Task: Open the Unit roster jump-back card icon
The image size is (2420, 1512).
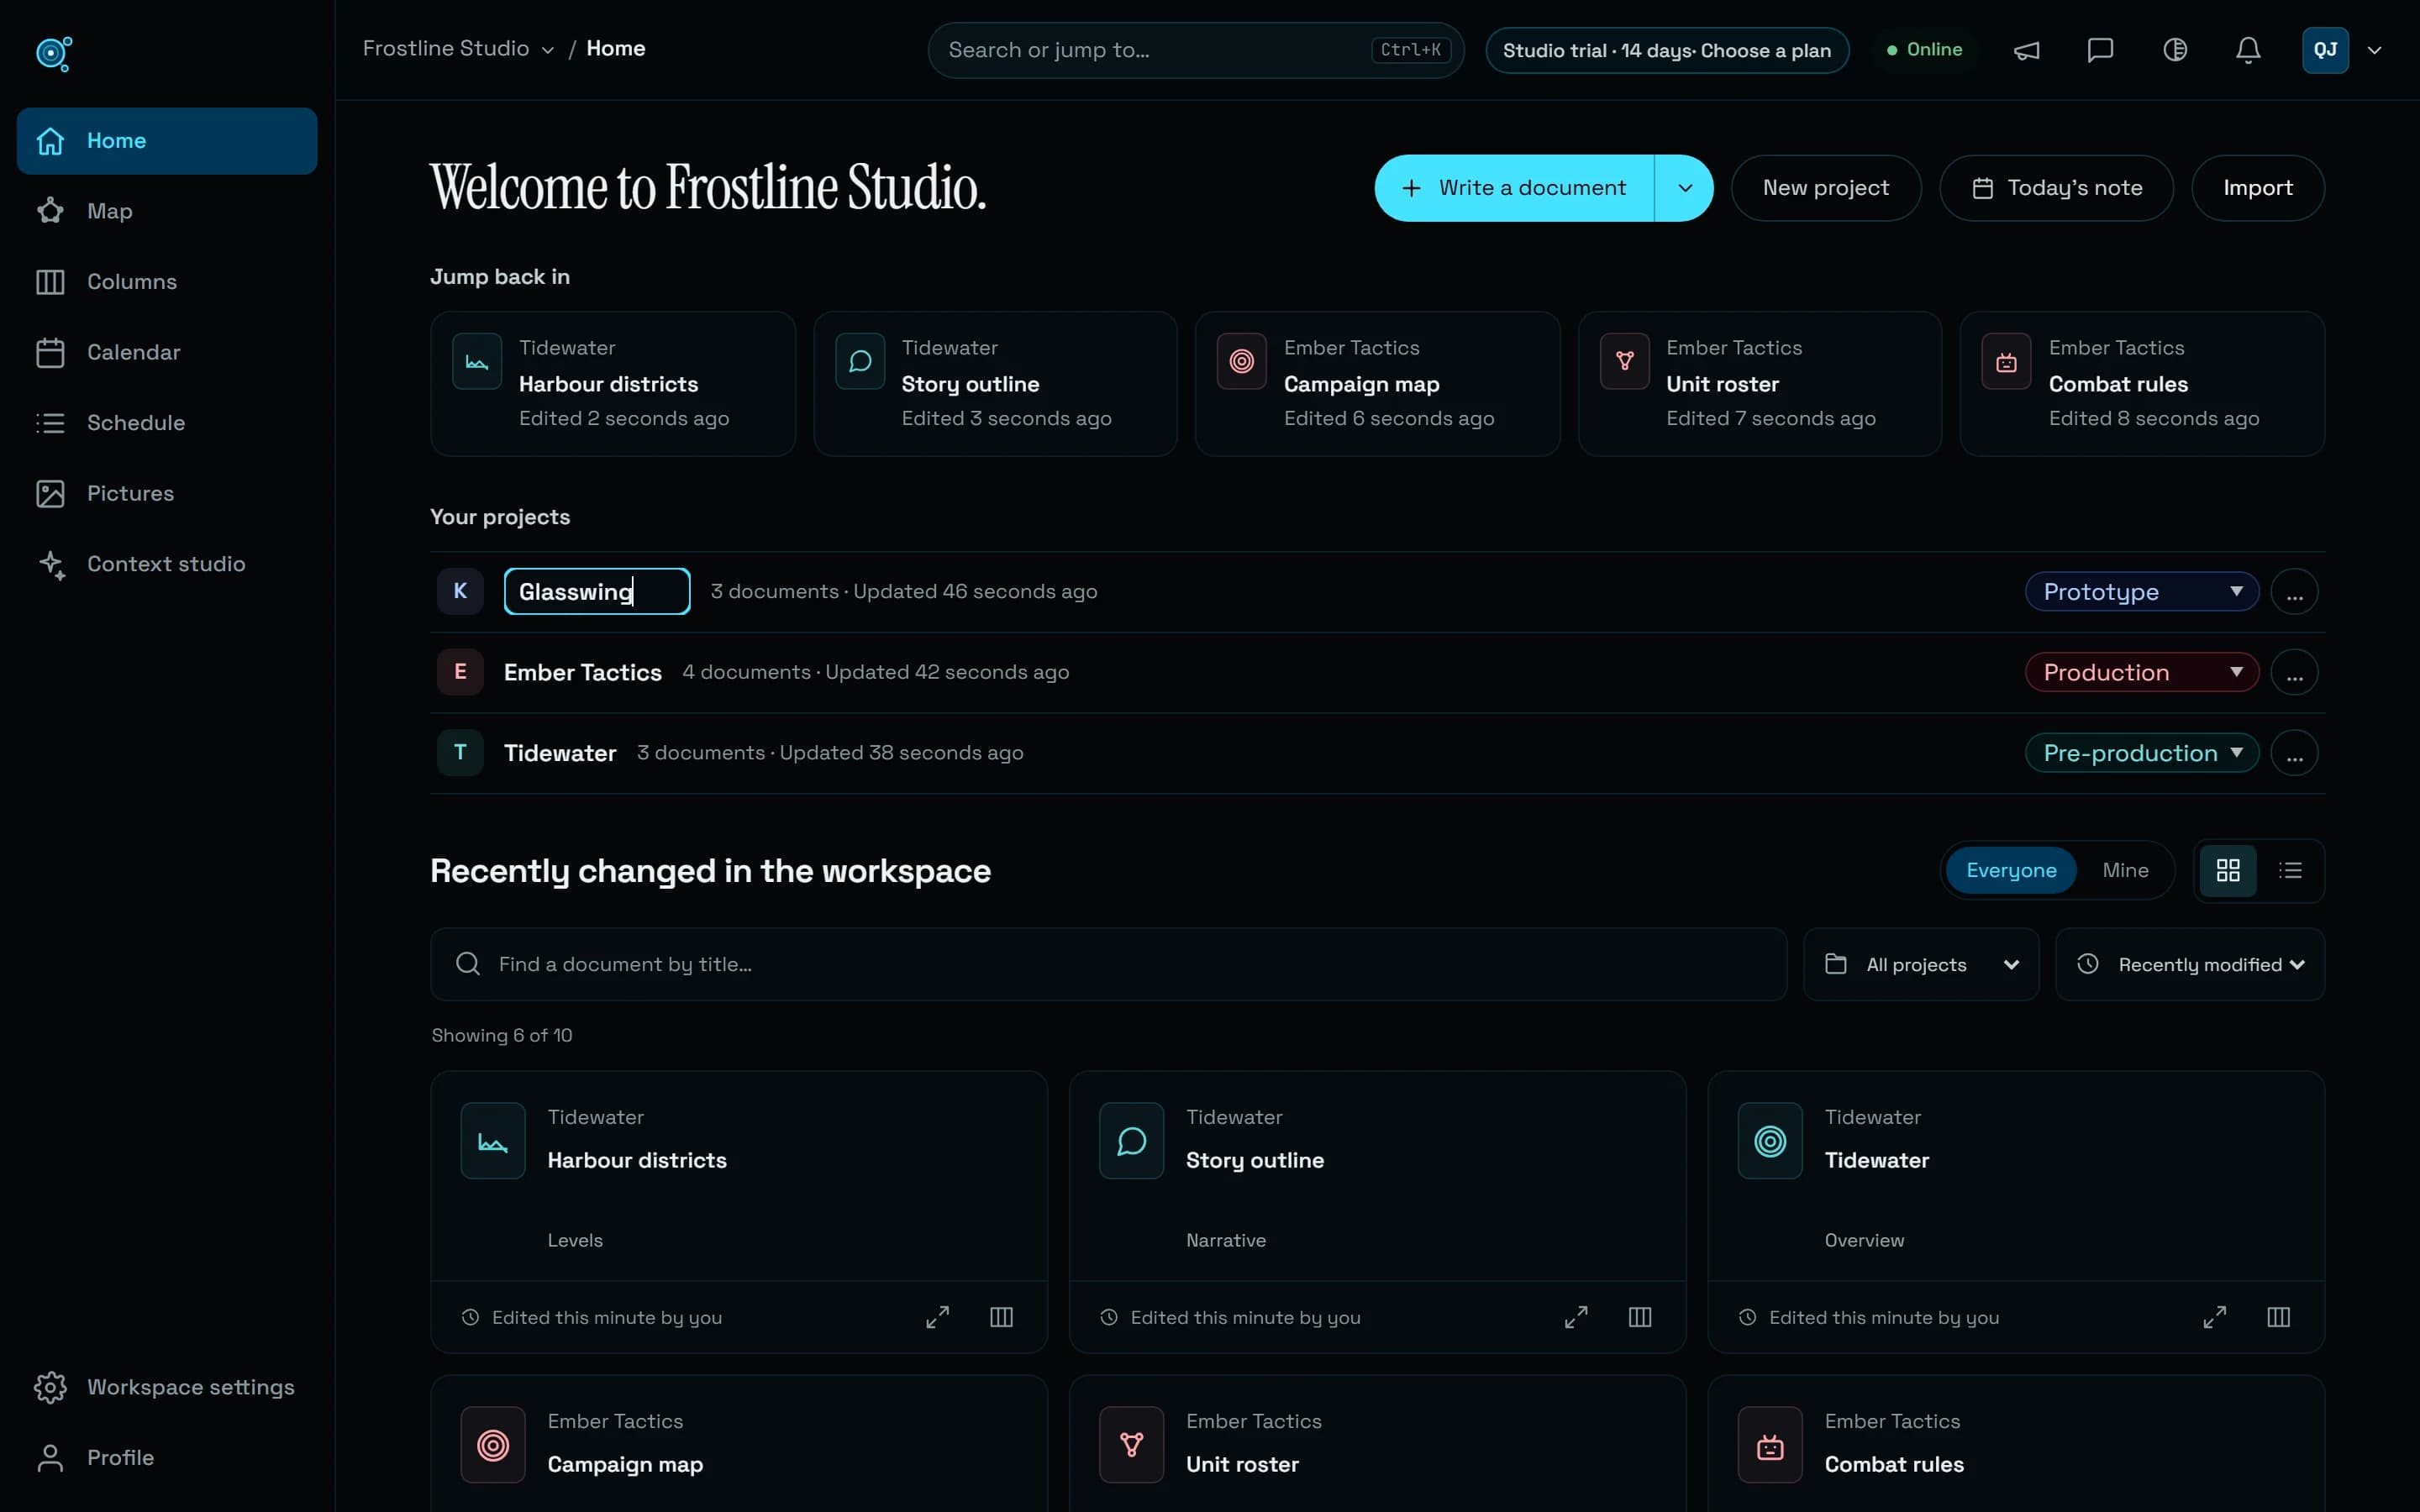Action: pyautogui.click(x=1625, y=362)
